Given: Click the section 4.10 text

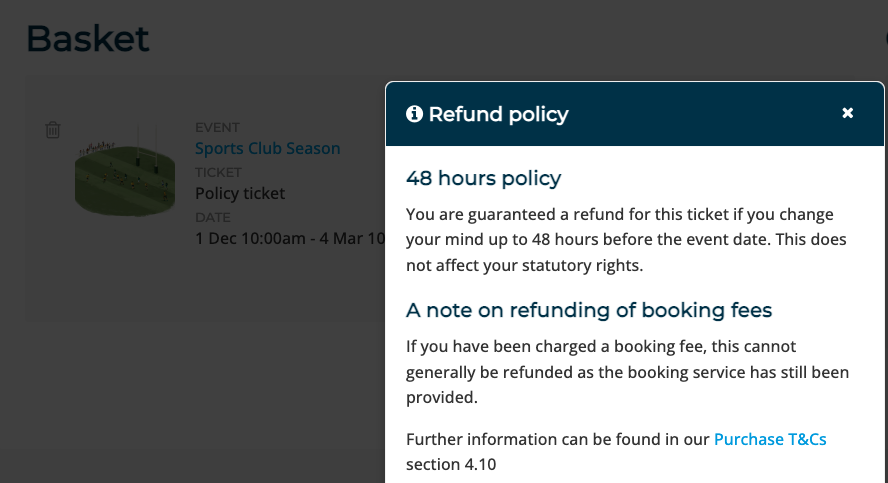Looking at the screenshot, I should click(451, 464).
